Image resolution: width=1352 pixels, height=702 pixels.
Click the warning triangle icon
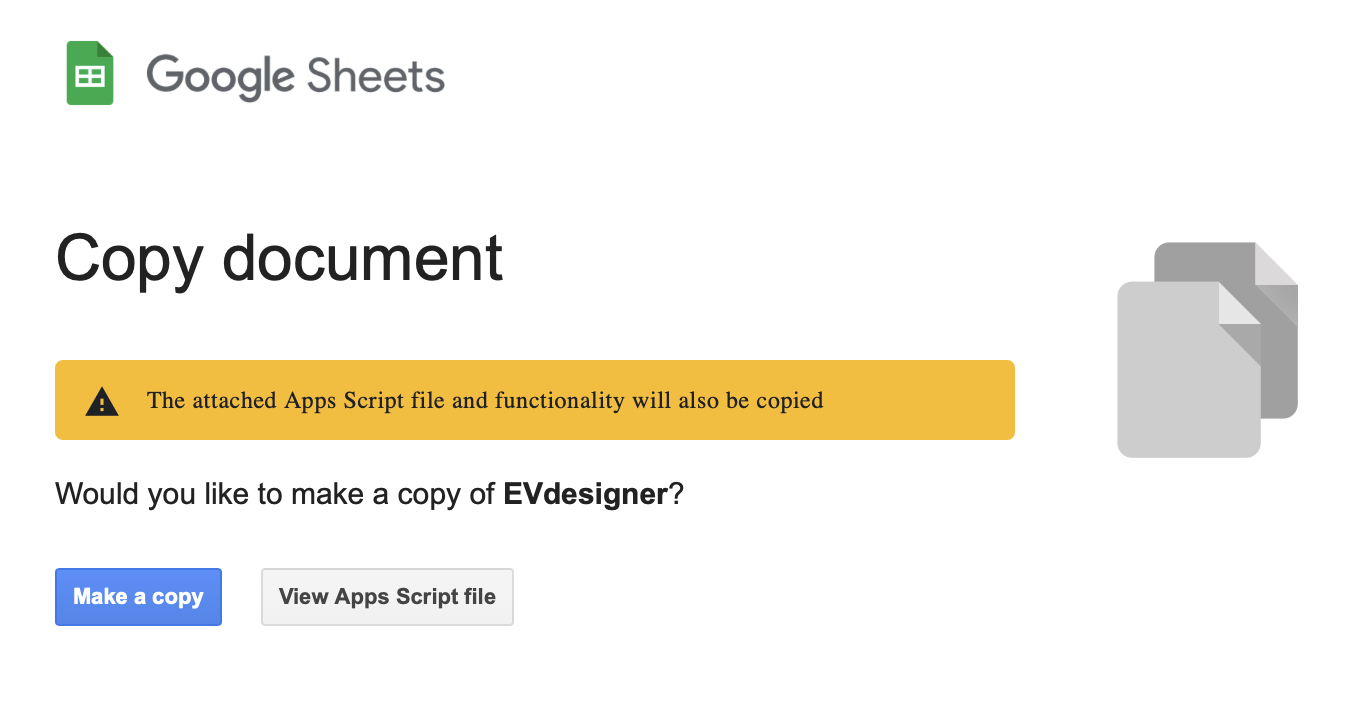coord(101,402)
